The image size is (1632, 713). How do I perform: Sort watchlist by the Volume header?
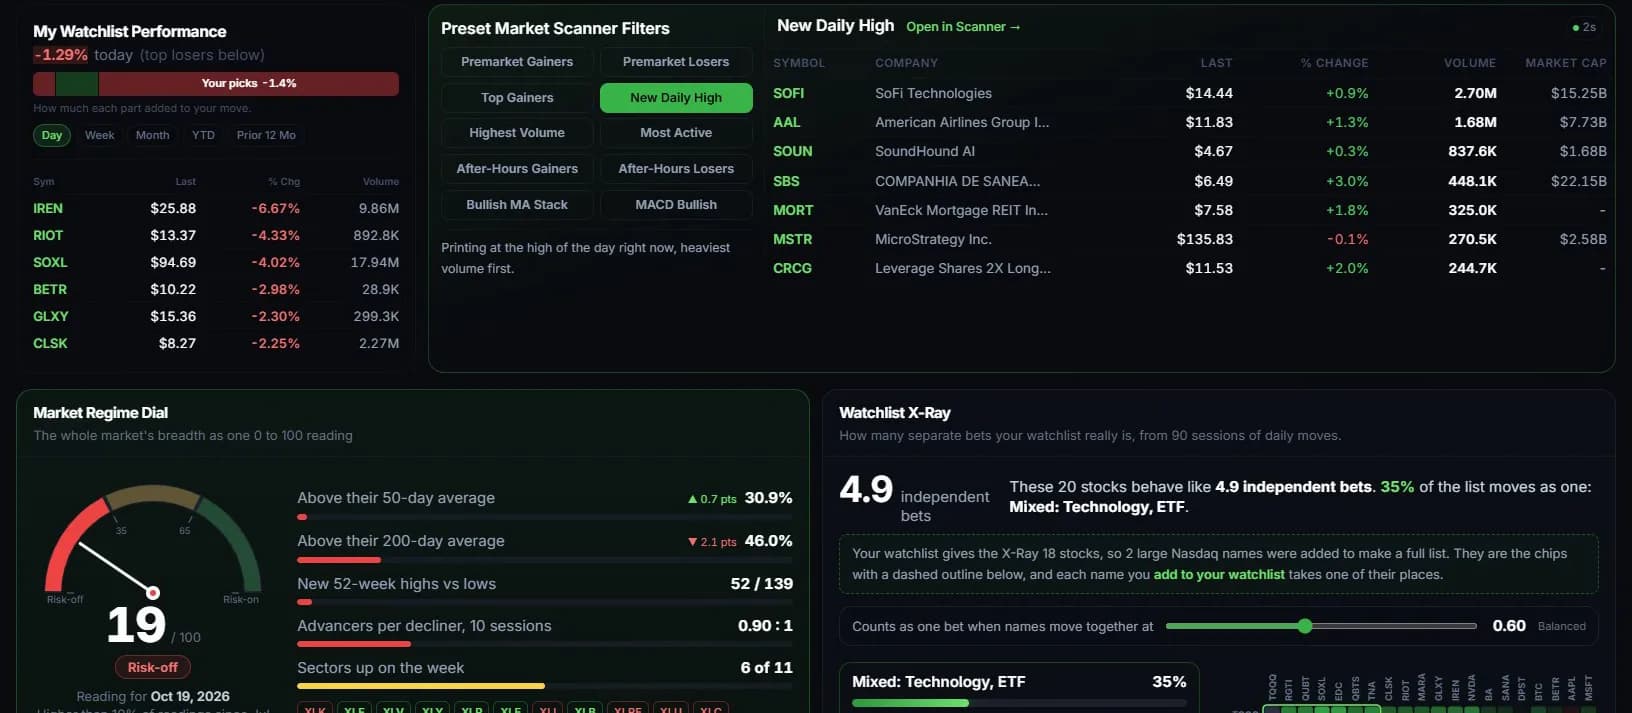381,182
